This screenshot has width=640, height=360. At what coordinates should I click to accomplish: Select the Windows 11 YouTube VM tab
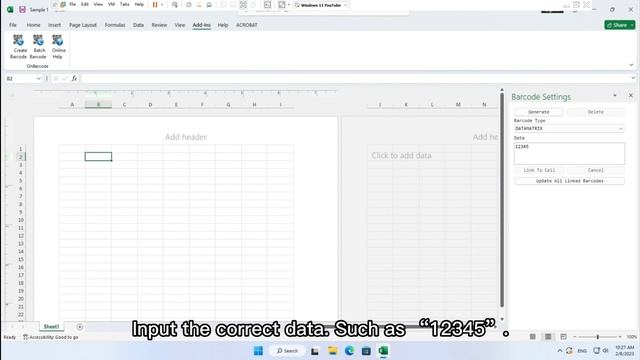click(x=321, y=5)
